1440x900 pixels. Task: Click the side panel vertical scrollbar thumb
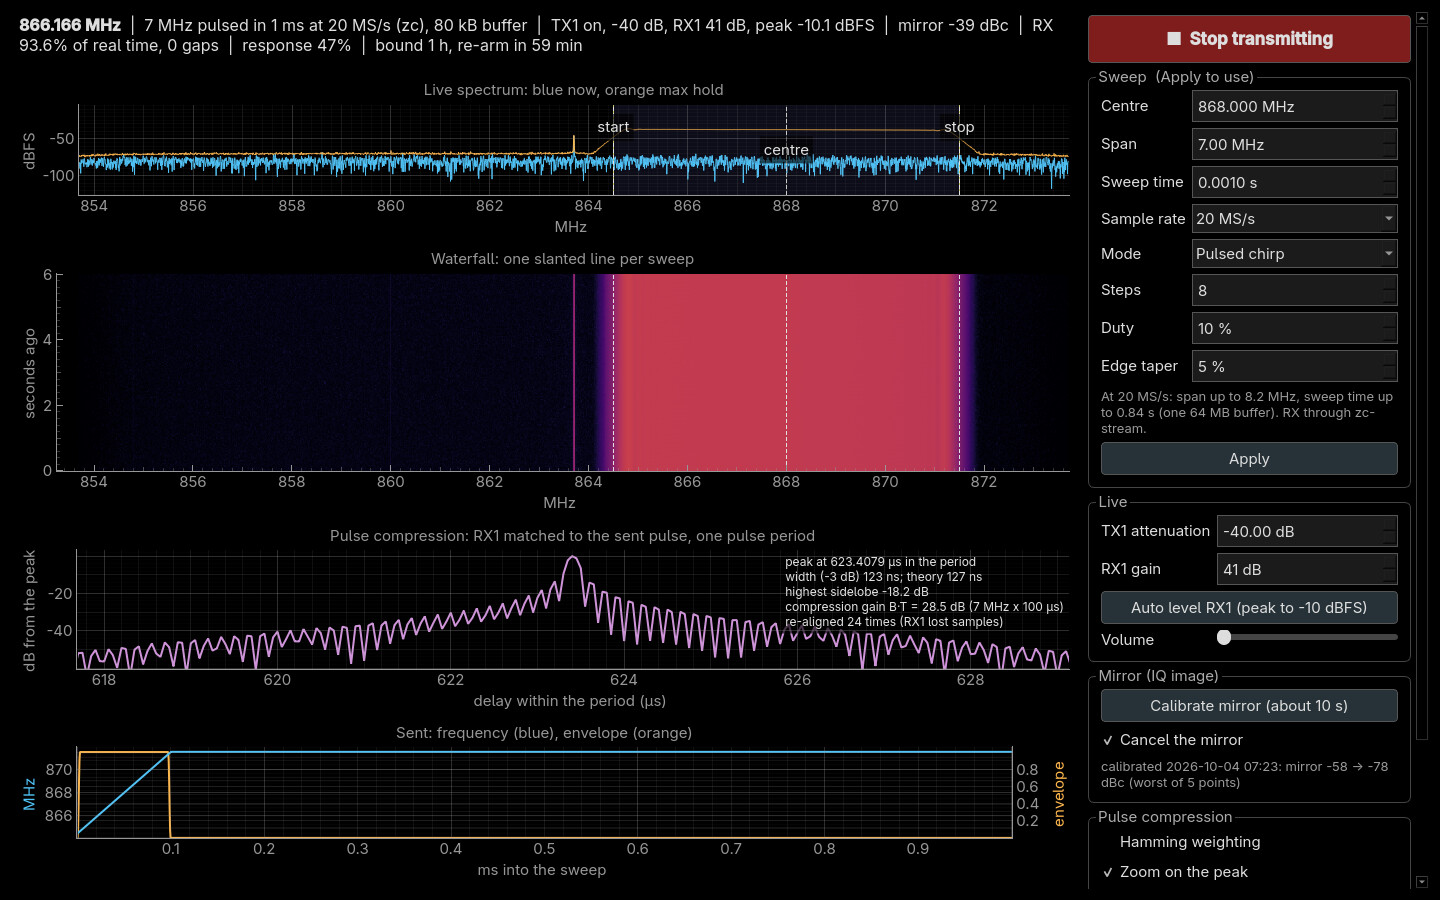(1422, 382)
